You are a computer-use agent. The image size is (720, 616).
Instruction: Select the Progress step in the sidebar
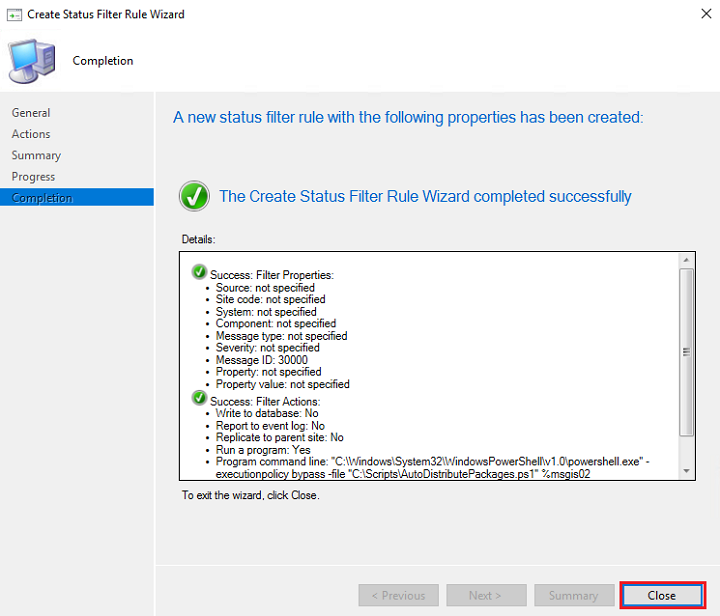(33, 177)
